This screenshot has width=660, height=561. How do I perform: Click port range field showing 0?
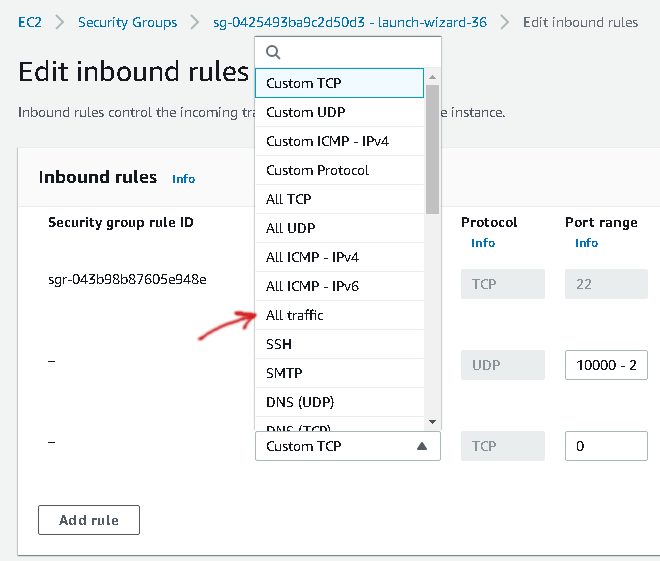(x=606, y=446)
